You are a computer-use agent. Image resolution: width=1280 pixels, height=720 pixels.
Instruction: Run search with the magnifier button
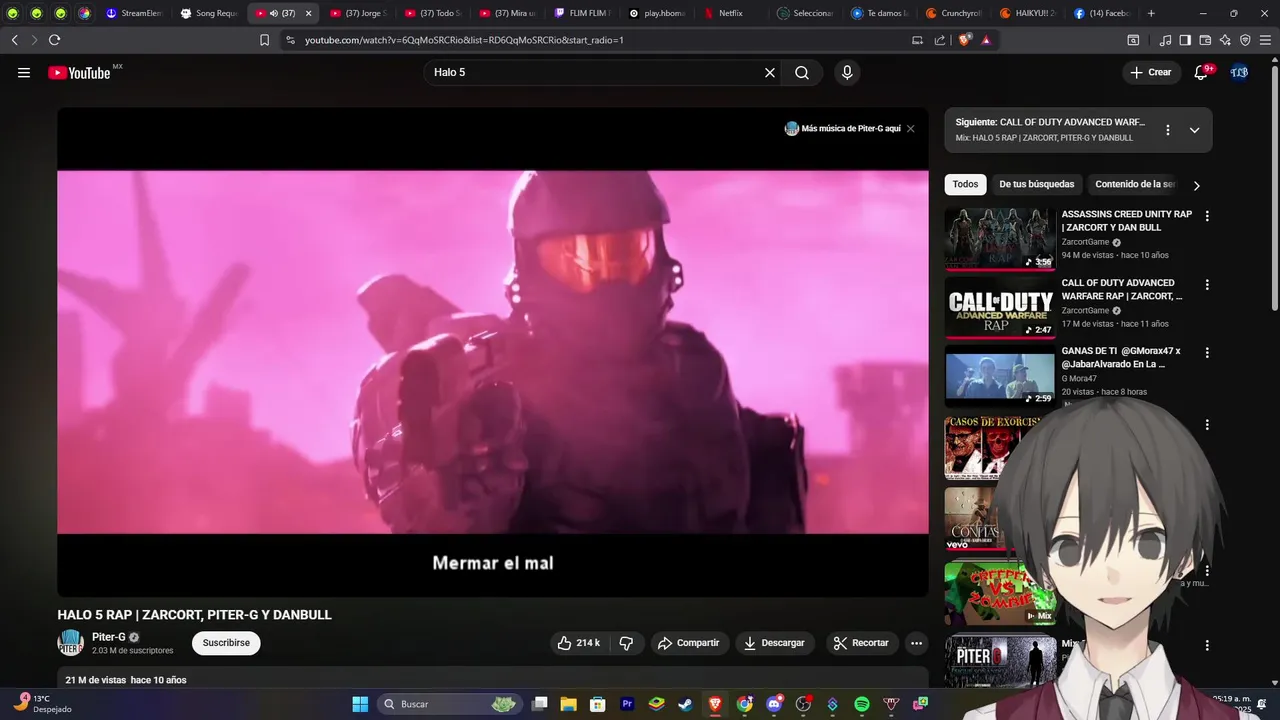click(802, 72)
